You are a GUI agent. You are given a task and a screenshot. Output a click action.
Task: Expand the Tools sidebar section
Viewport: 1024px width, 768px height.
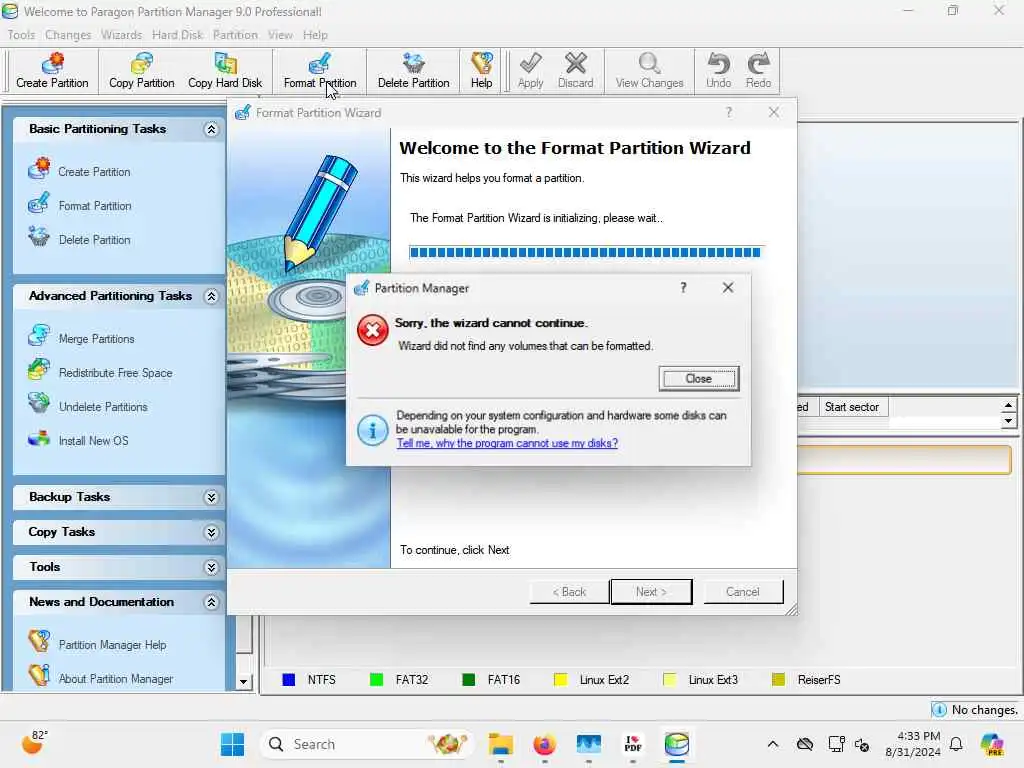pos(211,568)
